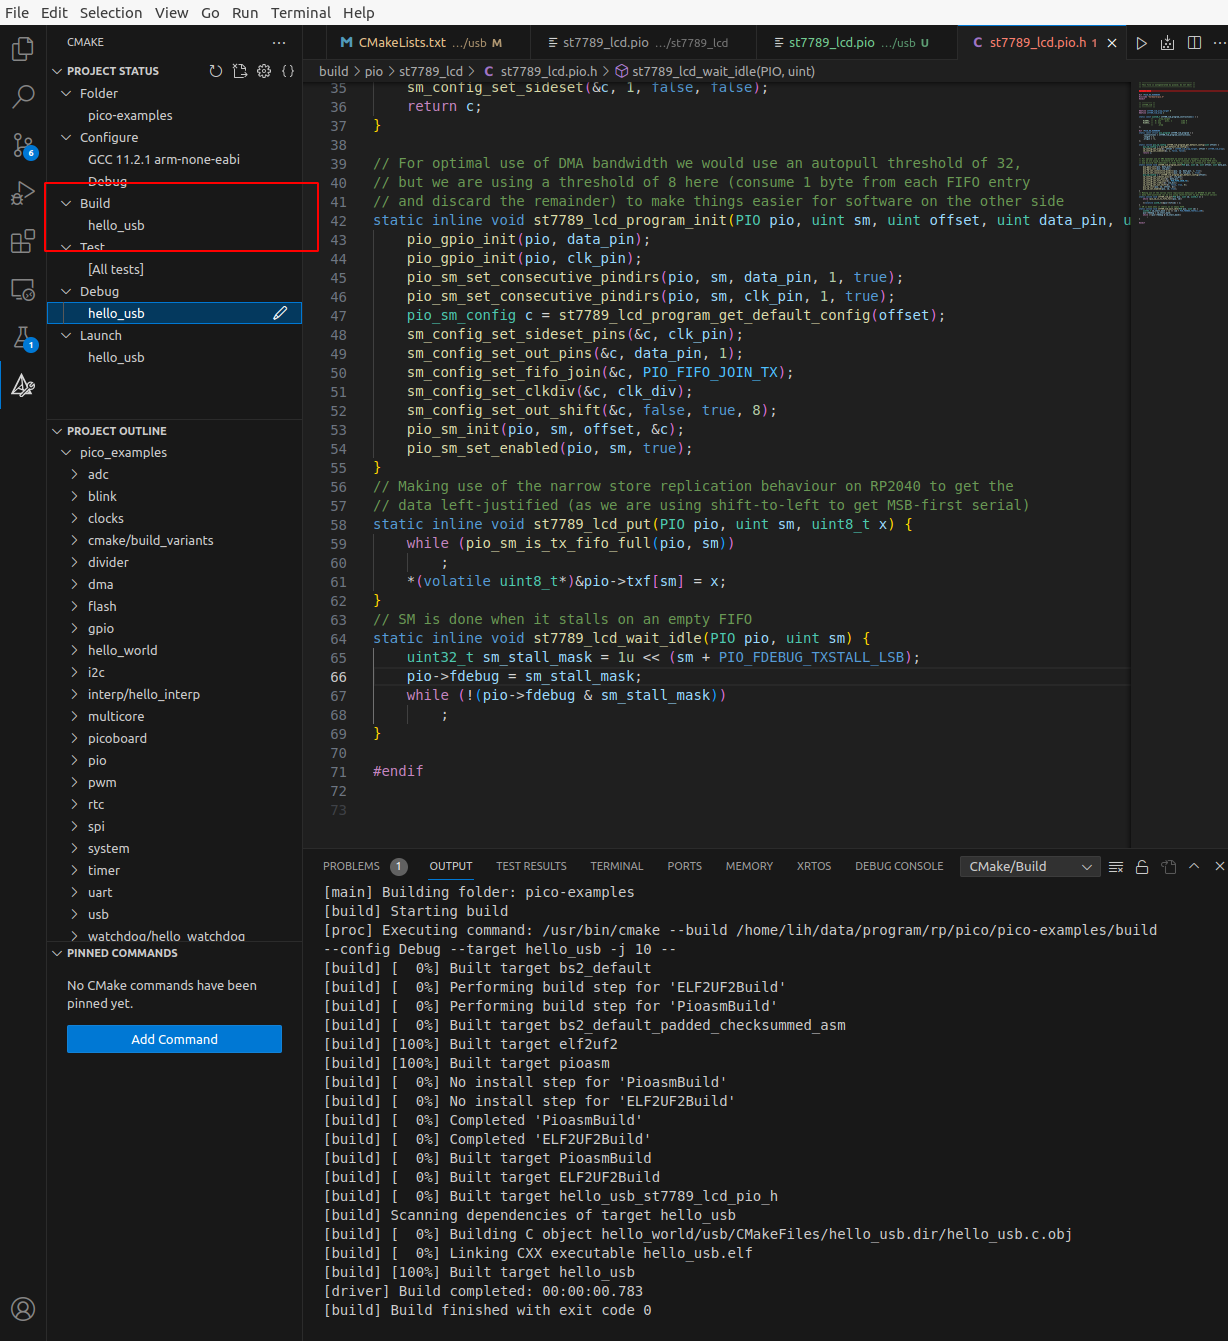This screenshot has height=1341, width=1228.
Task: Clear the output with the list-clear icon
Action: click(x=1116, y=867)
